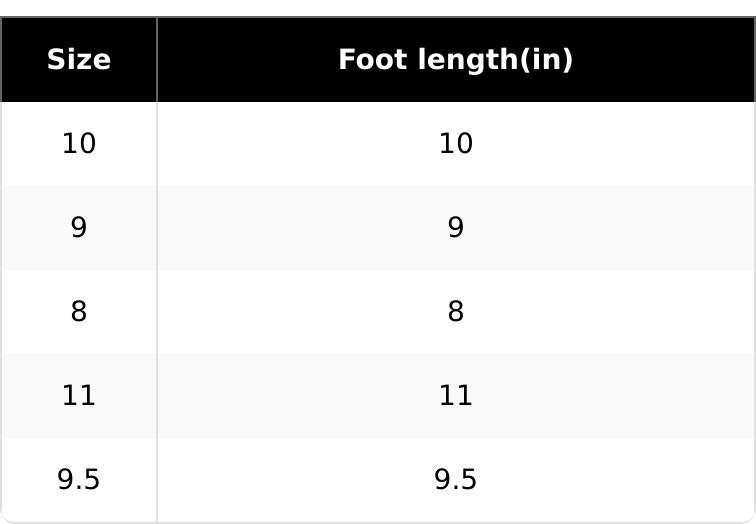Click the Size cell with value 9
Screen dimensions: 756x524
79,228
